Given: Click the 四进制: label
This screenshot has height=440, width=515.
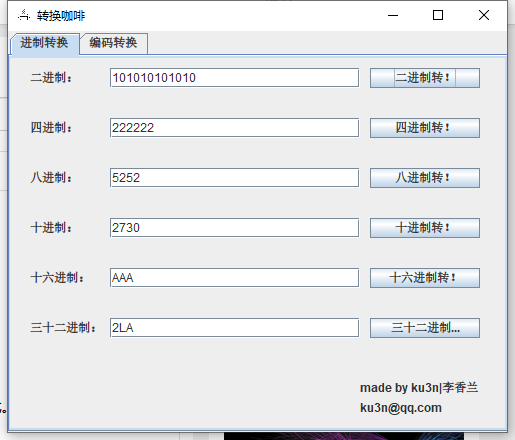Looking at the screenshot, I should (51, 128).
